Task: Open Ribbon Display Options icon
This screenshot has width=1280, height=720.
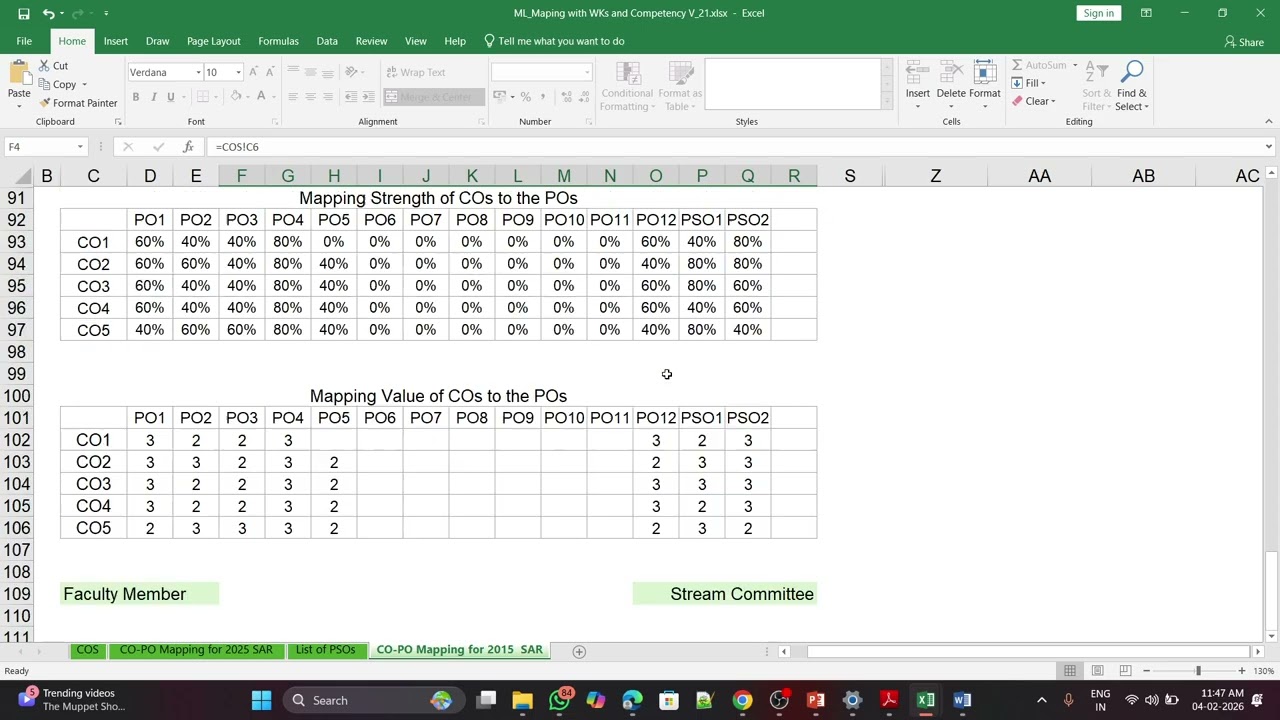Action: point(1146,13)
